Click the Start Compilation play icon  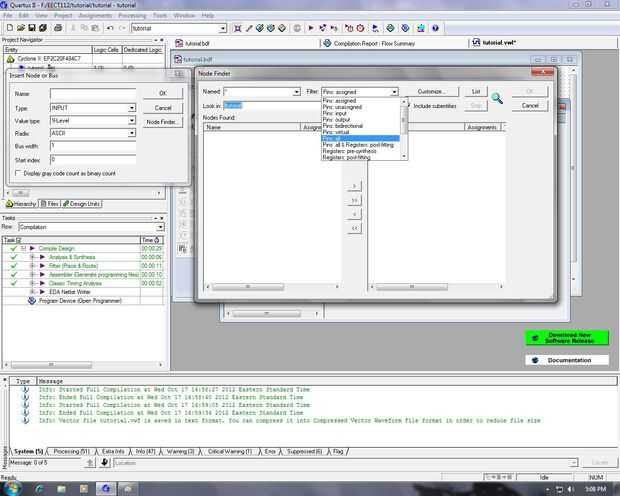(311, 28)
